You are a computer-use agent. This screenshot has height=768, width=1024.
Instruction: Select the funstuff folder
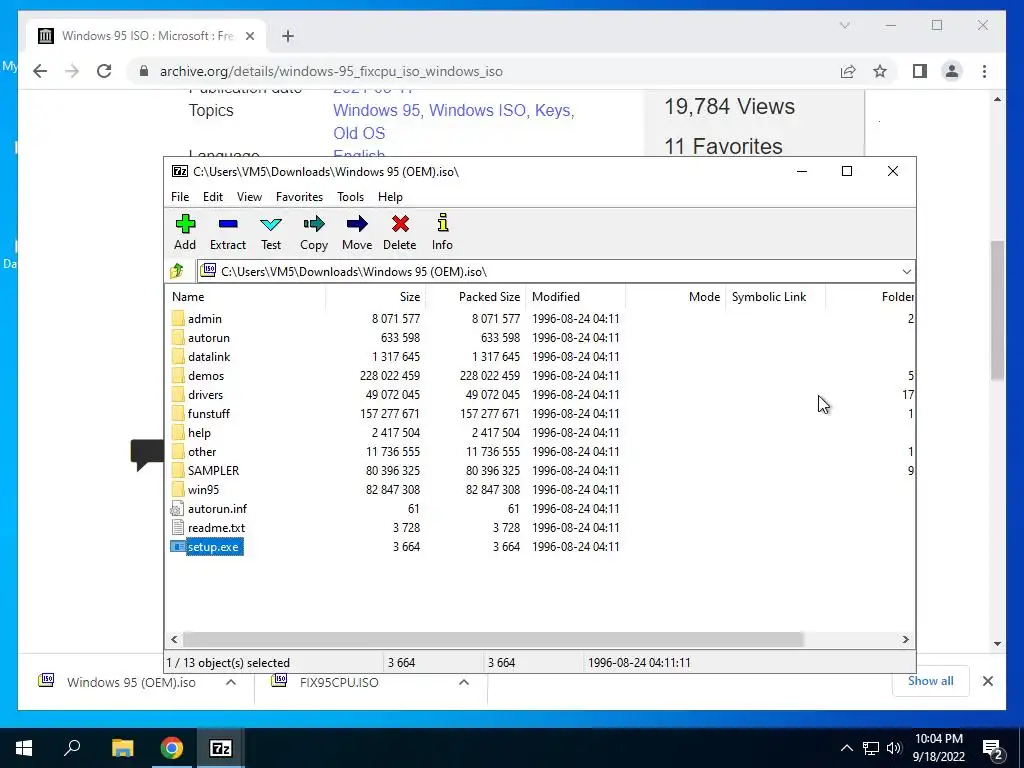click(208, 413)
